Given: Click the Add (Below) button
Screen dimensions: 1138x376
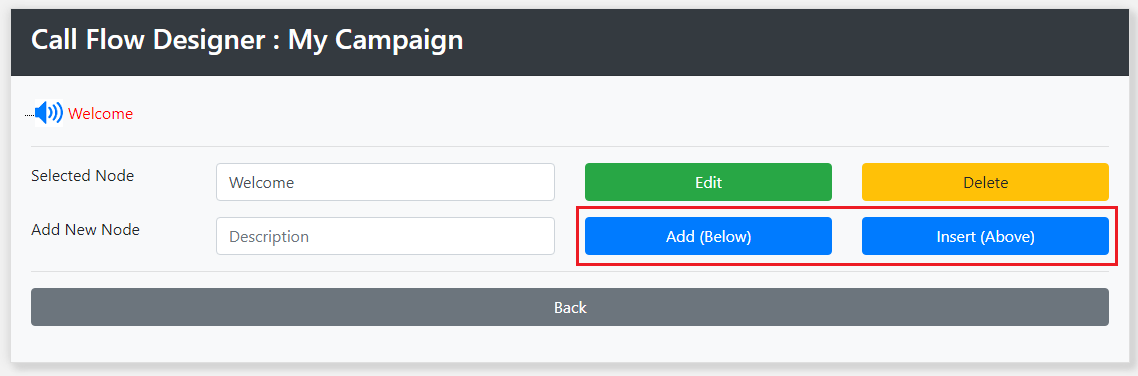Looking at the screenshot, I should (x=708, y=236).
